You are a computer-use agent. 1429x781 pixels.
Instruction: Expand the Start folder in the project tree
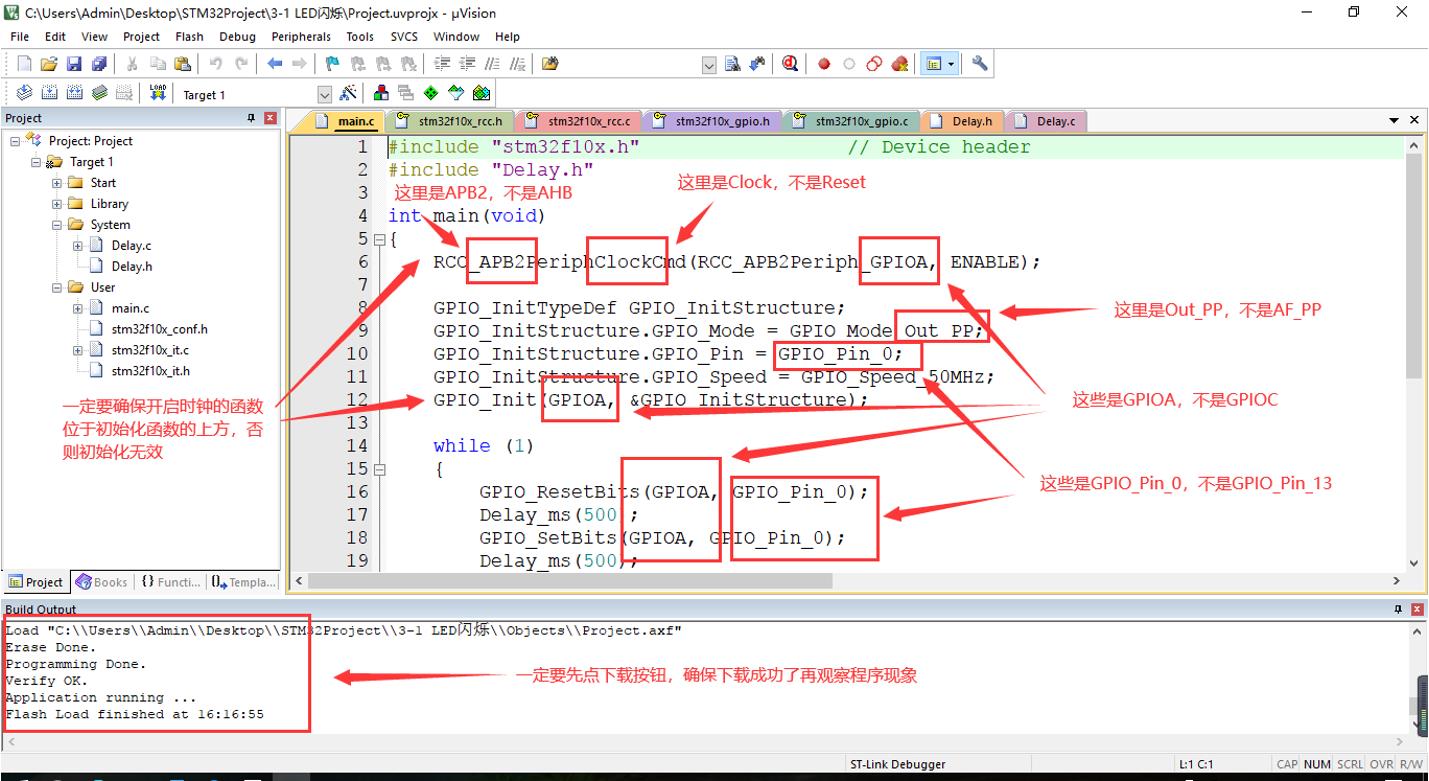[57, 183]
